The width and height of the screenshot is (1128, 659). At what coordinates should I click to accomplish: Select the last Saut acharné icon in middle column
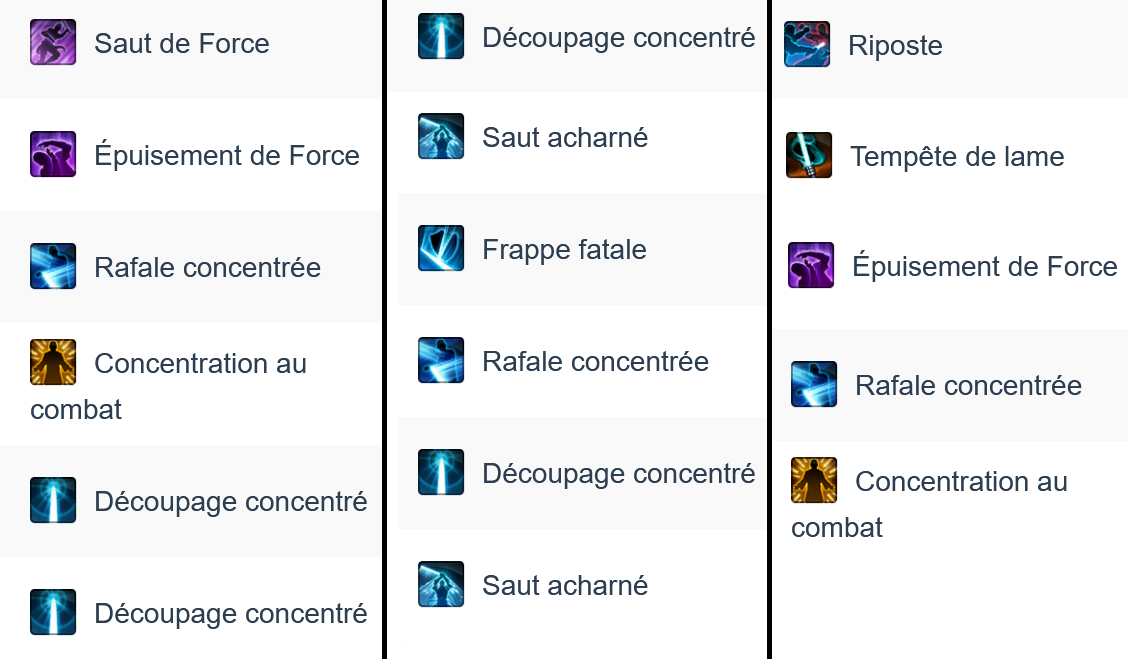(441, 584)
